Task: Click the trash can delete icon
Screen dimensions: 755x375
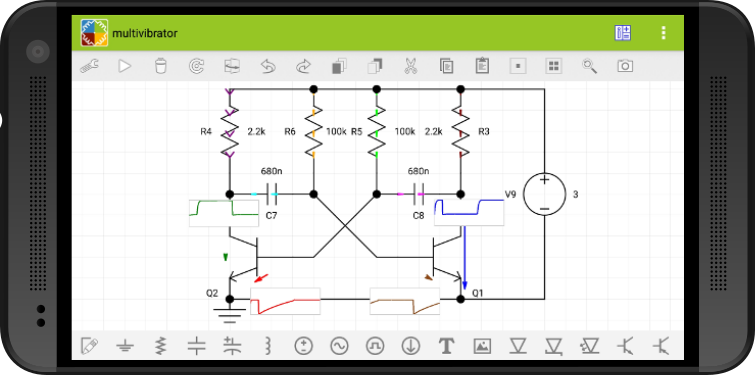Action: coord(160,66)
